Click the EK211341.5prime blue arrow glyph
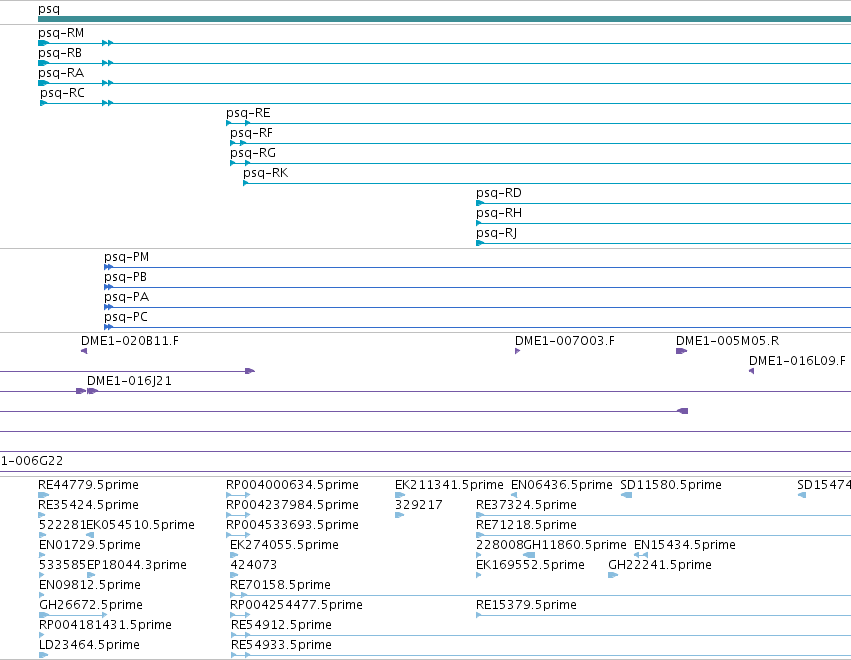This screenshot has width=851, height=660. click(400, 495)
